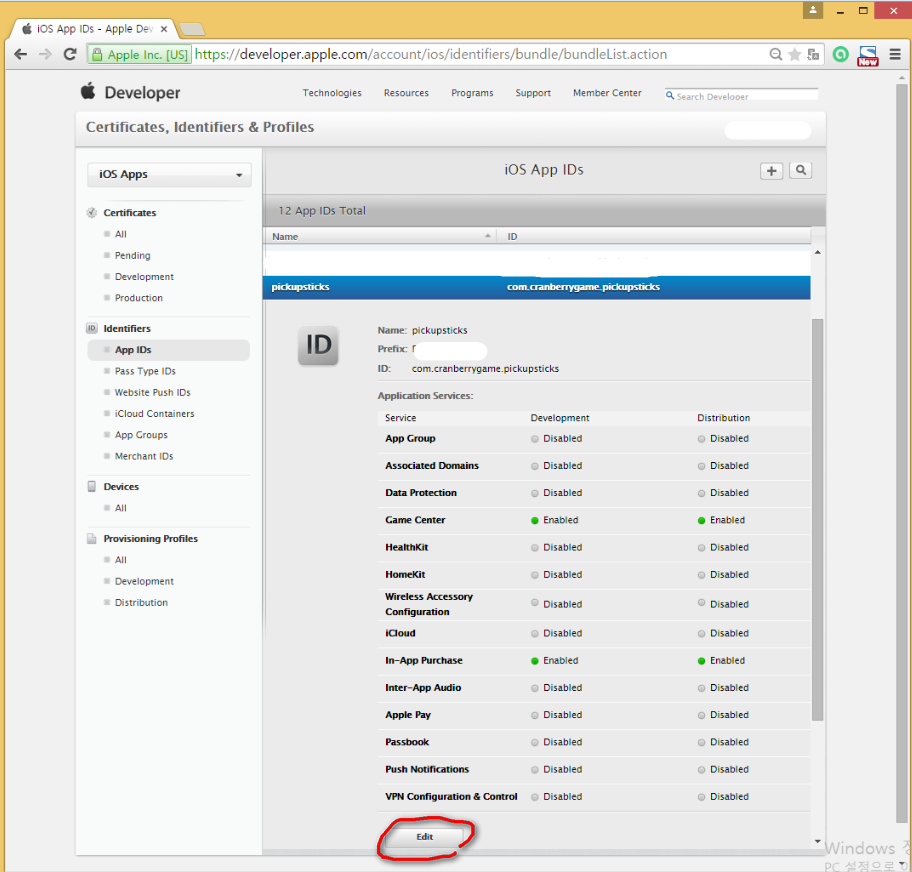Open Pass Type IDs
The image size is (912, 872).
click(145, 371)
